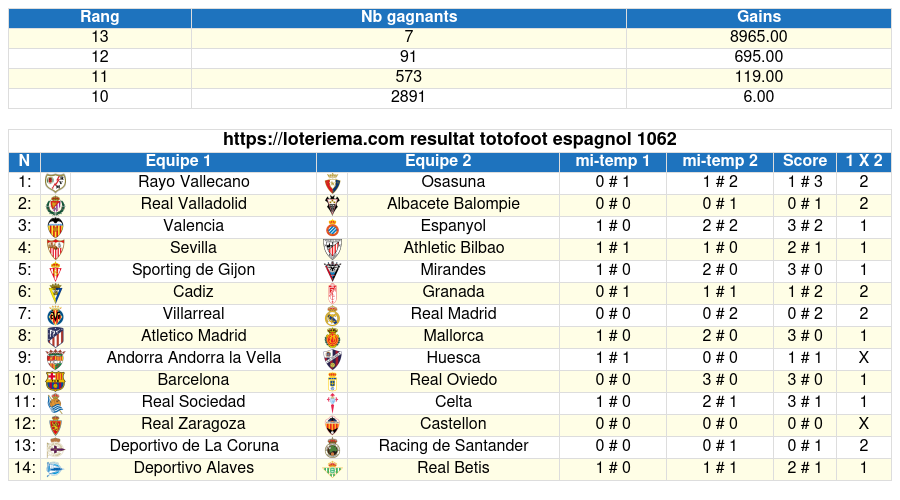Click the Athletic Bilbao crest icon
The image size is (900, 500).
coord(332,249)
